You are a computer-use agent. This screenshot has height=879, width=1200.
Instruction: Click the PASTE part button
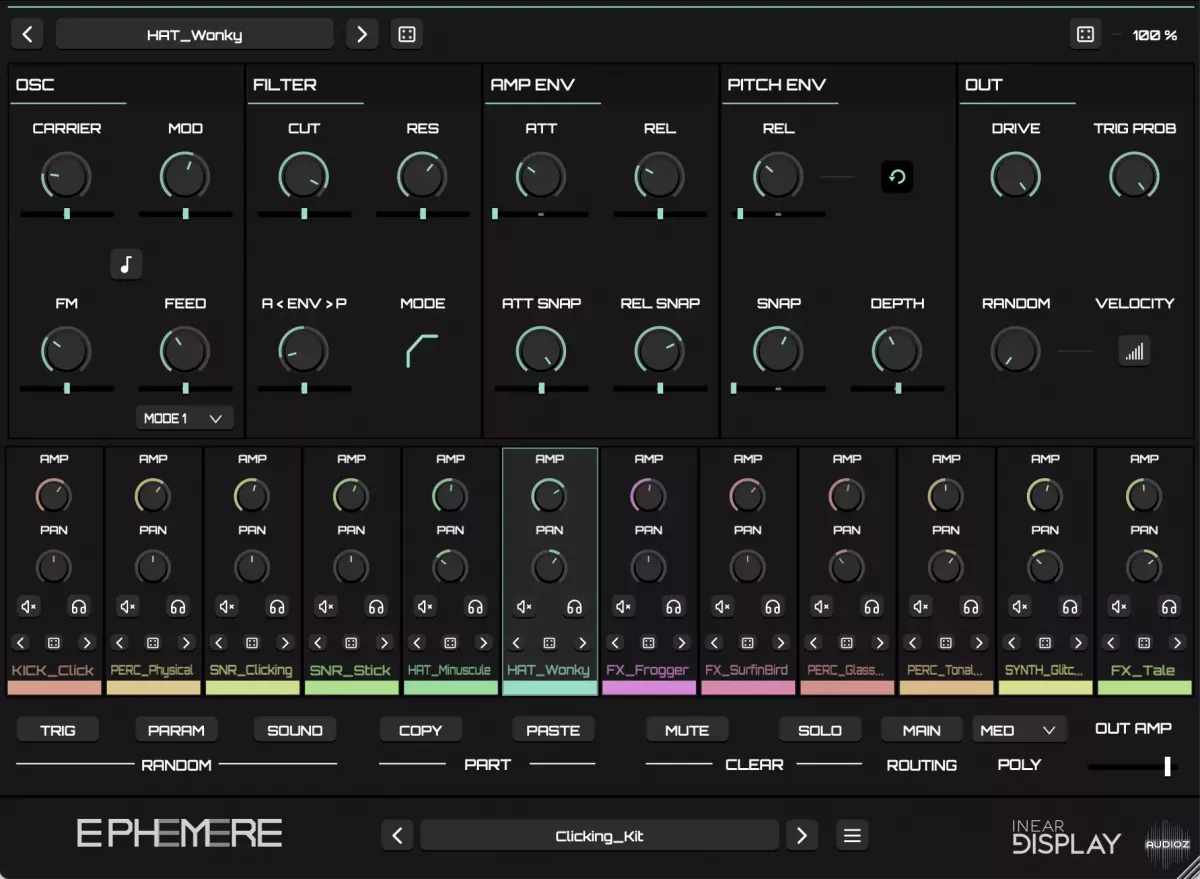click(x=553, y=730)
